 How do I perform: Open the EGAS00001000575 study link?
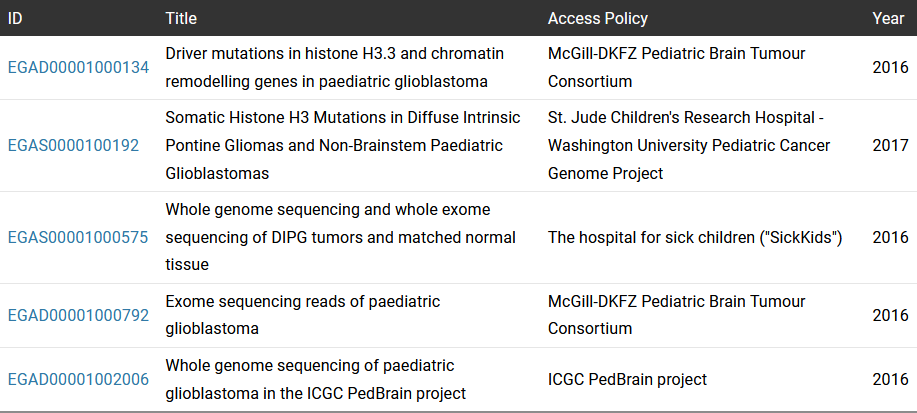point(78,237)
